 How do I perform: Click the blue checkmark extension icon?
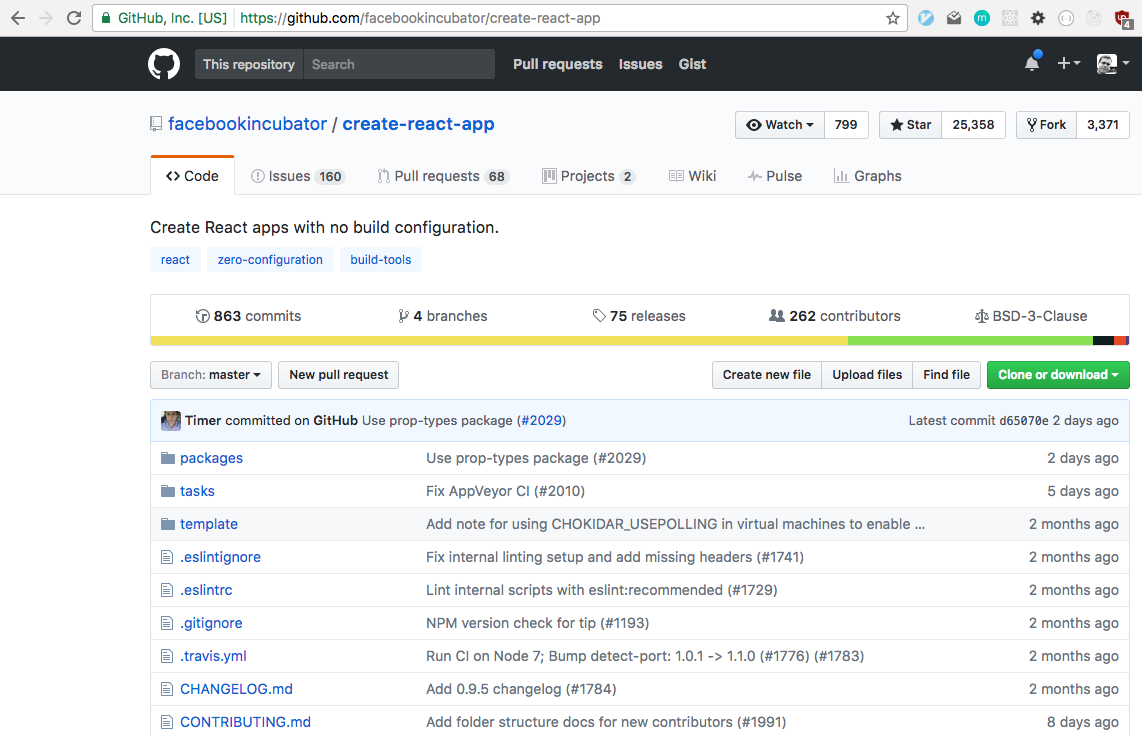click(926, 18)
